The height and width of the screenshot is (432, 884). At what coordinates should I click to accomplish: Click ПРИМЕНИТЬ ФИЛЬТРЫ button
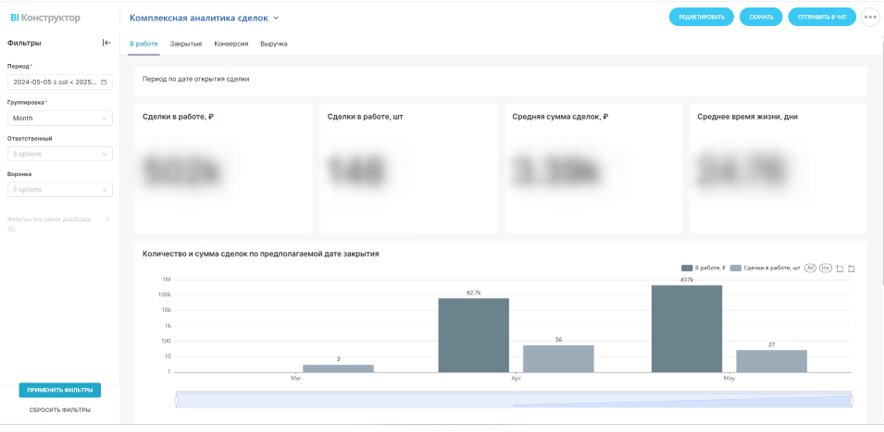(x=60, y=390)
